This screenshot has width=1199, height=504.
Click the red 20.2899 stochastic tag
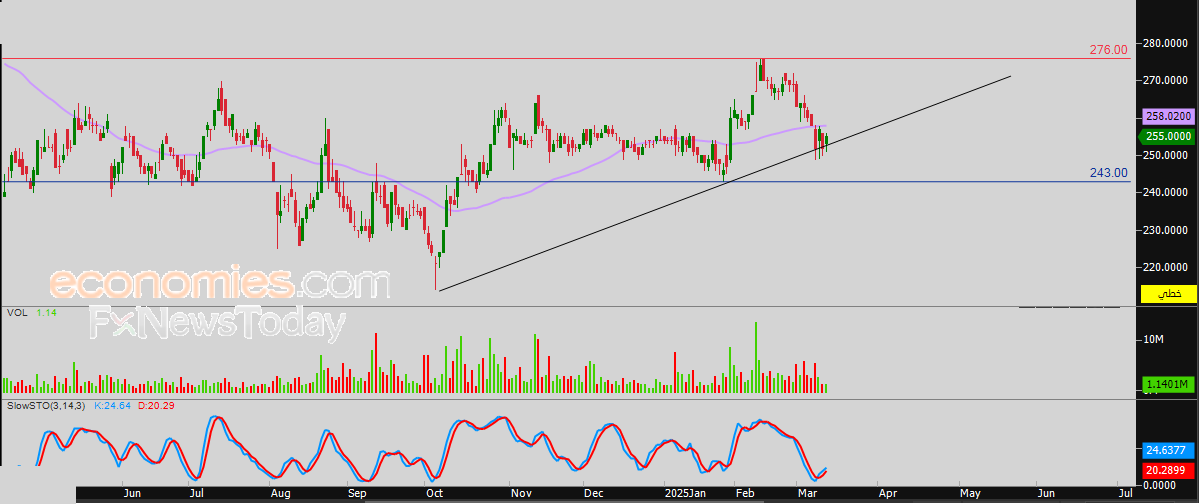point(1168,470)
